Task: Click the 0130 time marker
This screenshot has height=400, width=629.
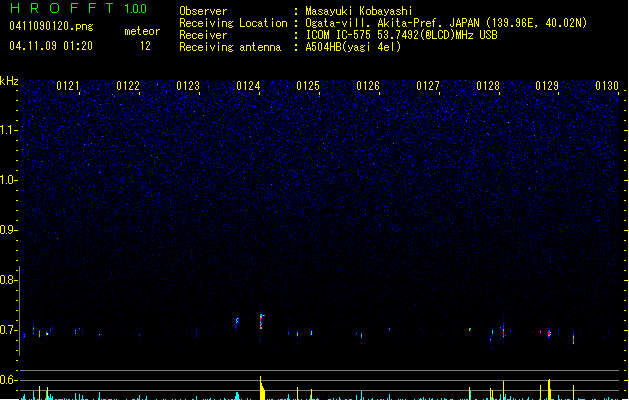Action: coord(607,86)
